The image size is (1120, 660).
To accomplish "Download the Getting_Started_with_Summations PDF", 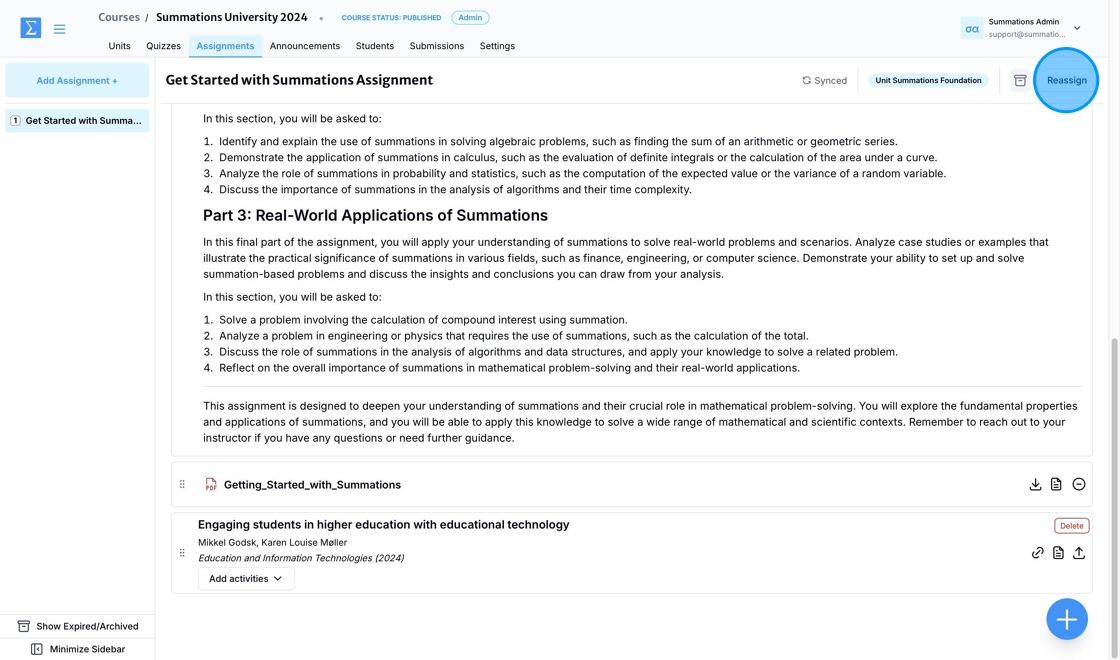I will [1035, 484].
